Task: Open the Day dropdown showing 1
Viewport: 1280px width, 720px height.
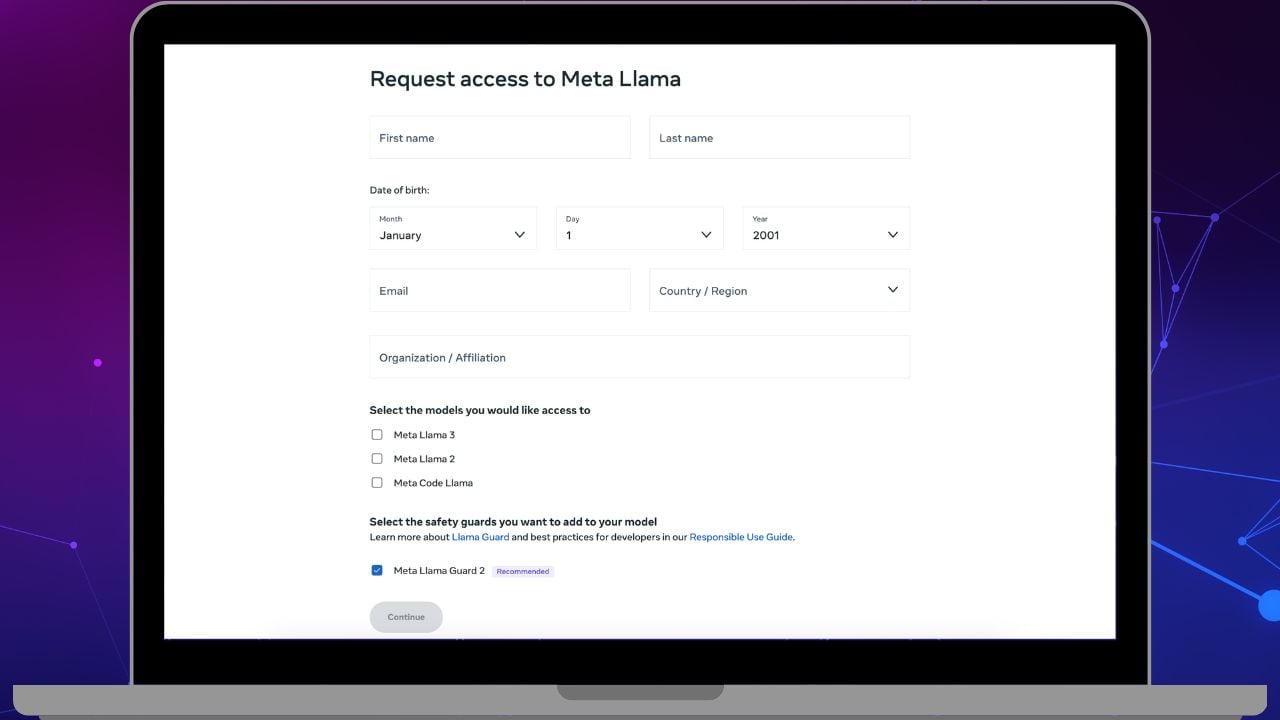Action: (640, 228)
